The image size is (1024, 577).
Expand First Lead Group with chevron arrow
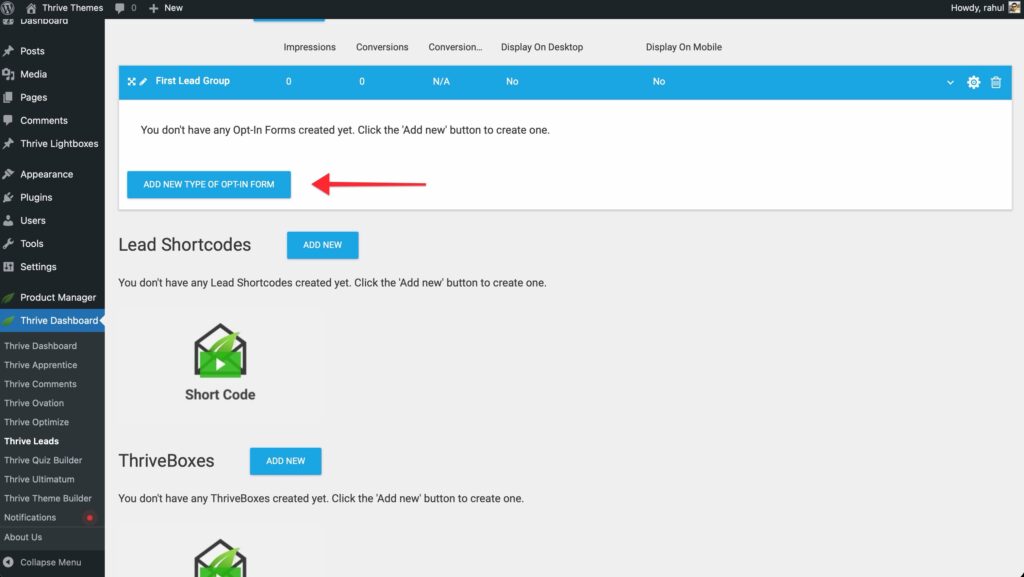coord(950,82)
